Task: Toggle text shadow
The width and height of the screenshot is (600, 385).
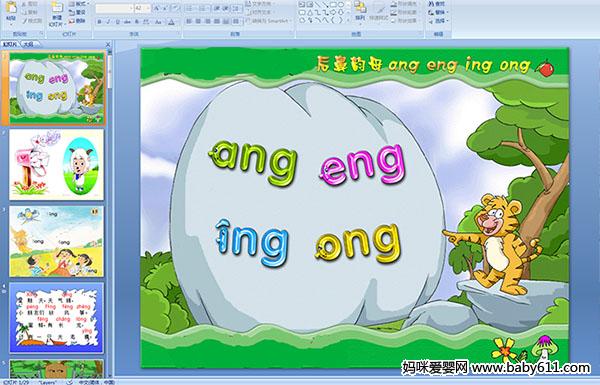Action: [x=137, y=22]
